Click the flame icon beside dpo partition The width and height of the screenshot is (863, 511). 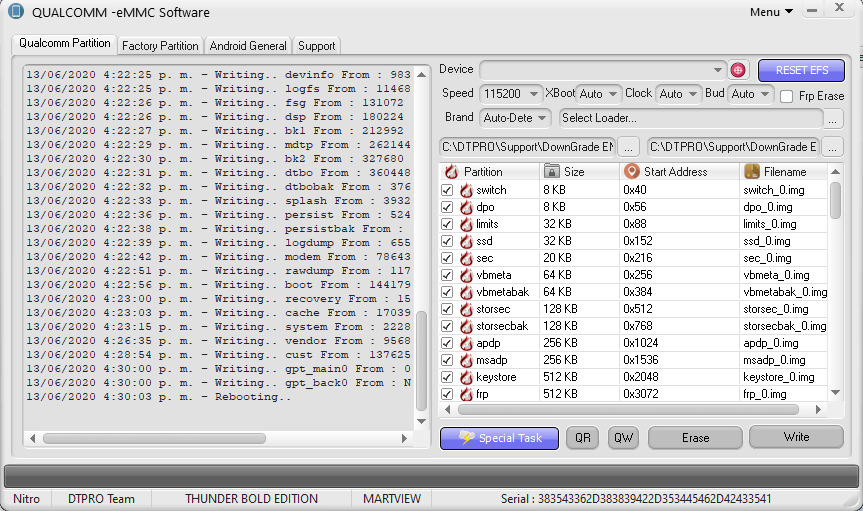click(466, 207)
